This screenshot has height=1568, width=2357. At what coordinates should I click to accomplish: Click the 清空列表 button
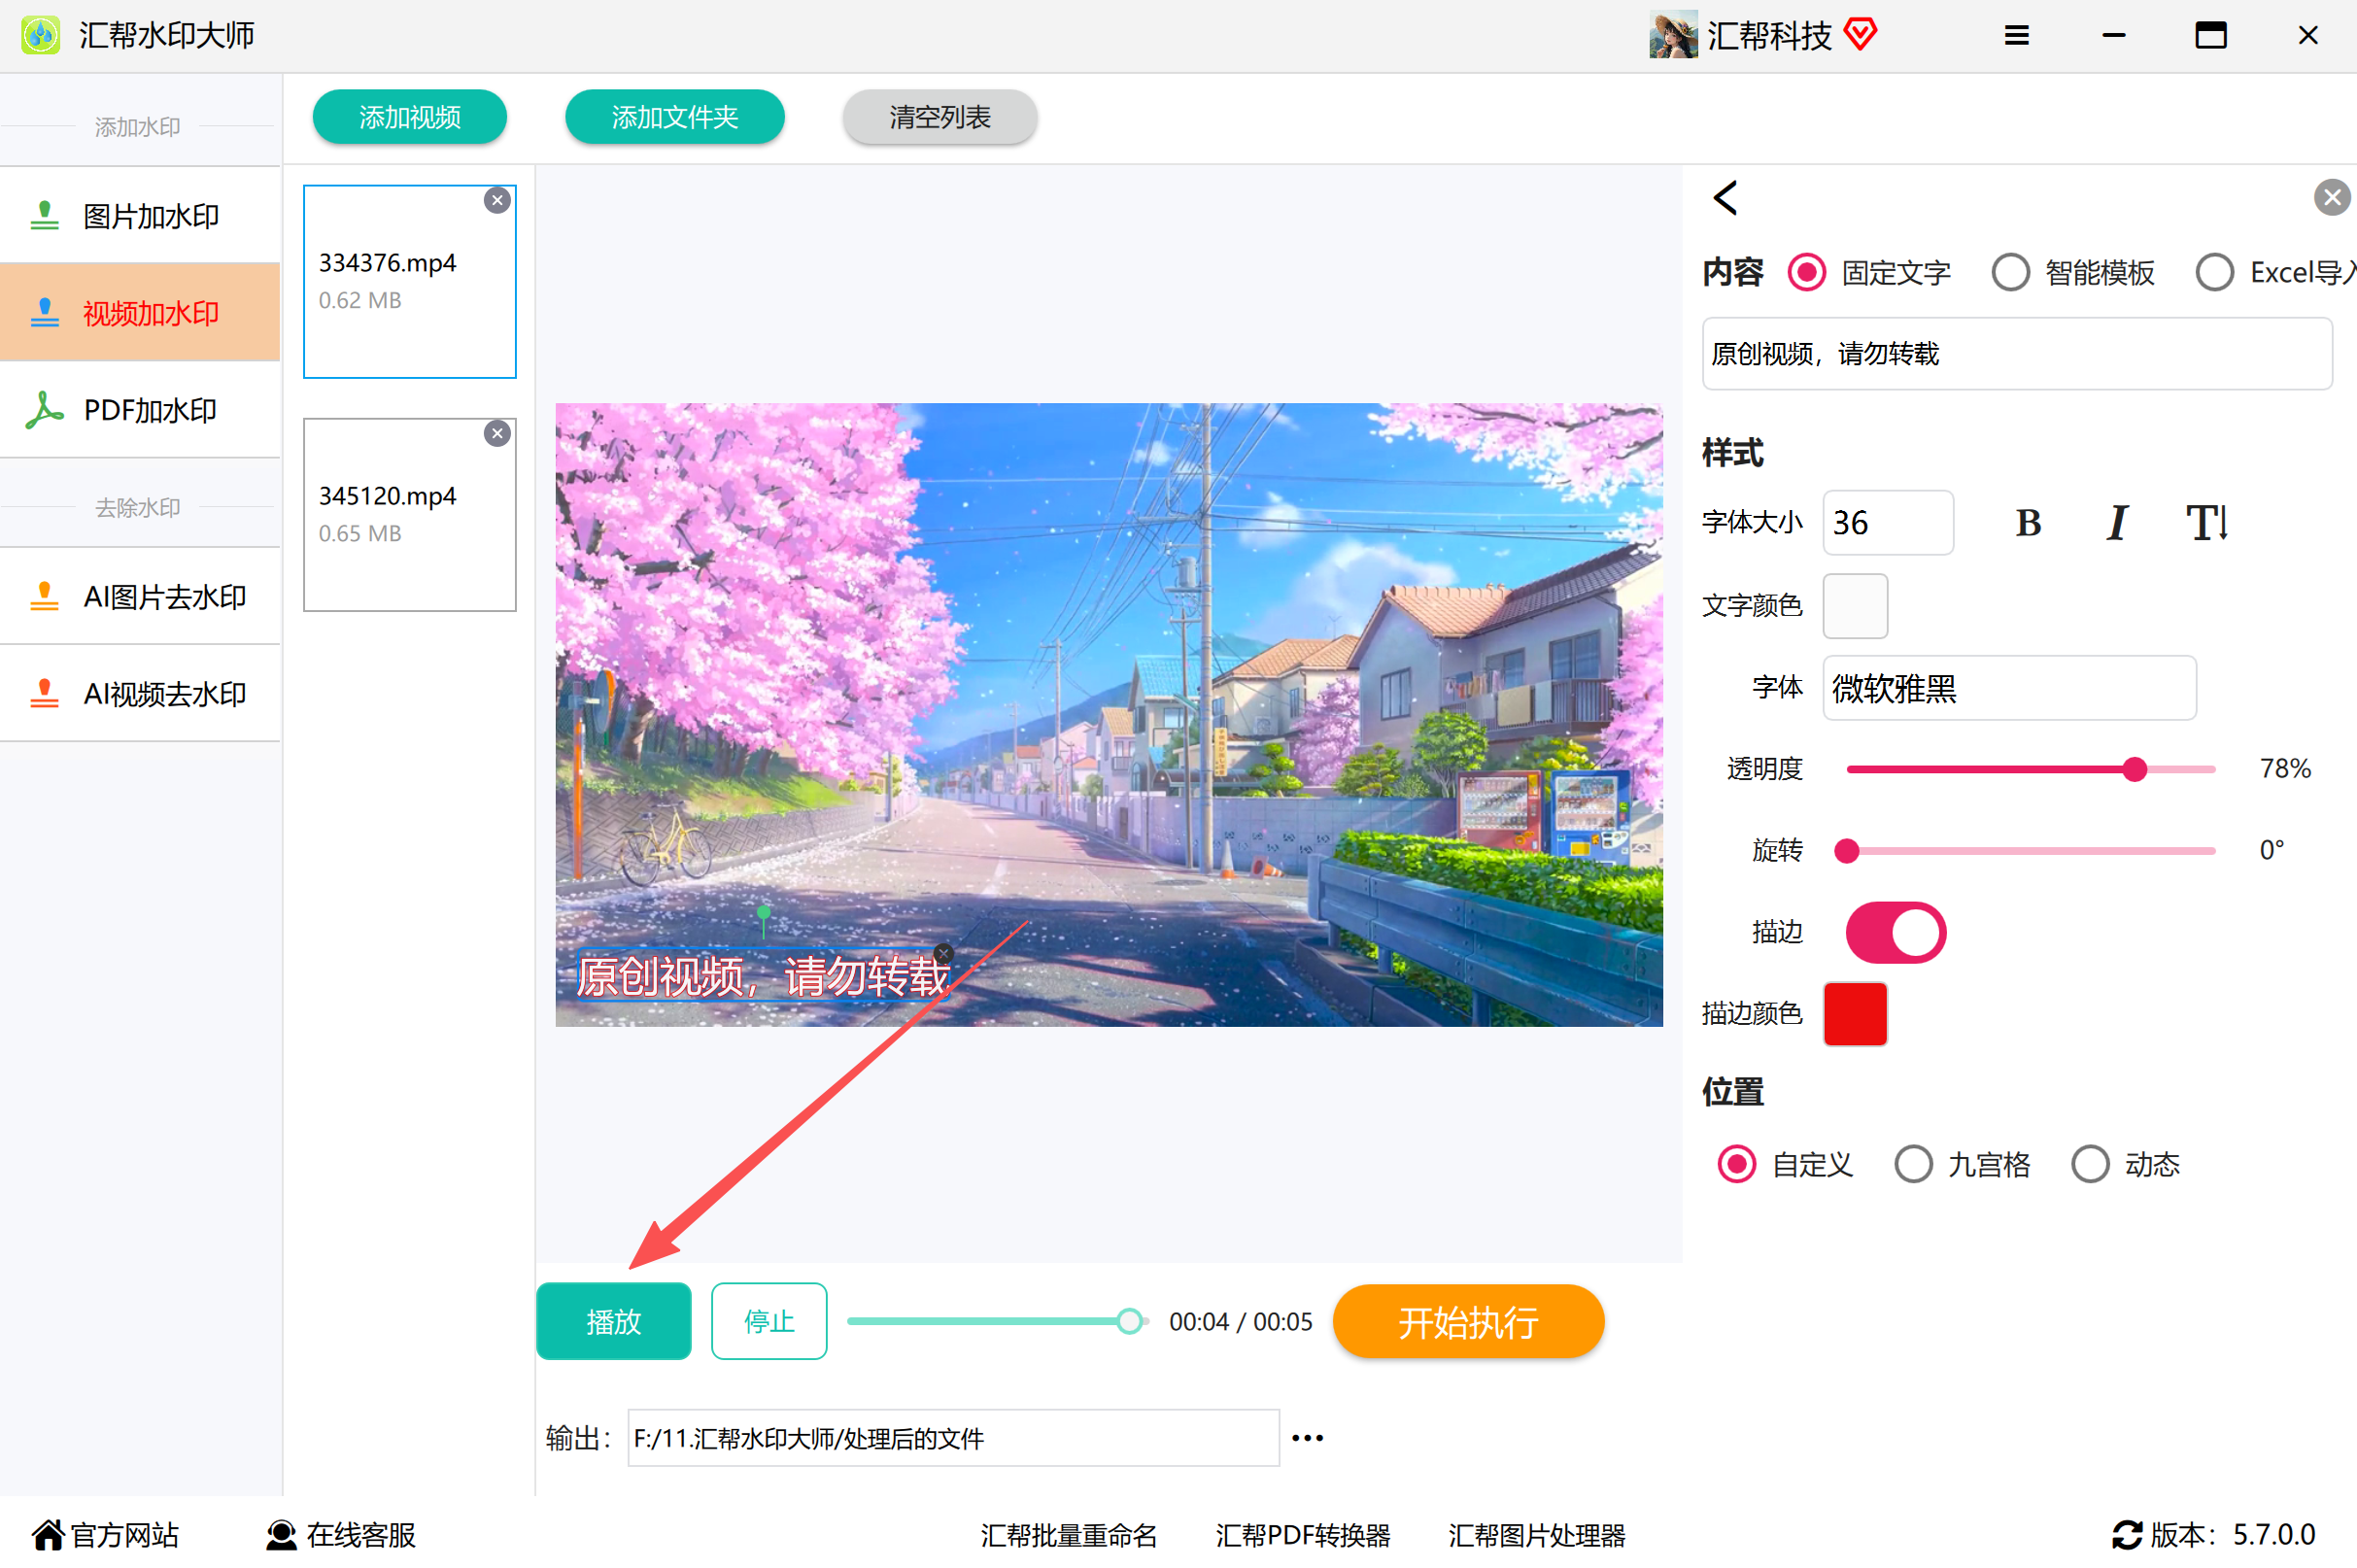(x=940, y=117)
